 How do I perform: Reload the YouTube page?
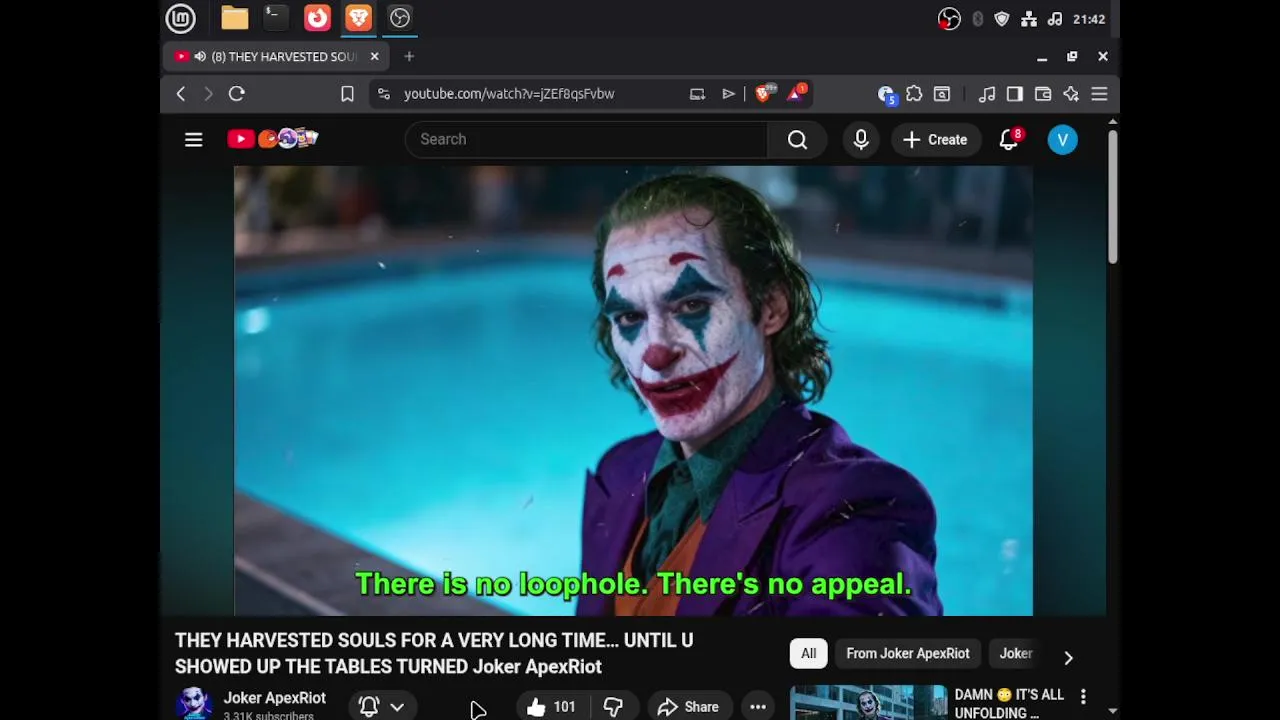(x=237, y=94)
